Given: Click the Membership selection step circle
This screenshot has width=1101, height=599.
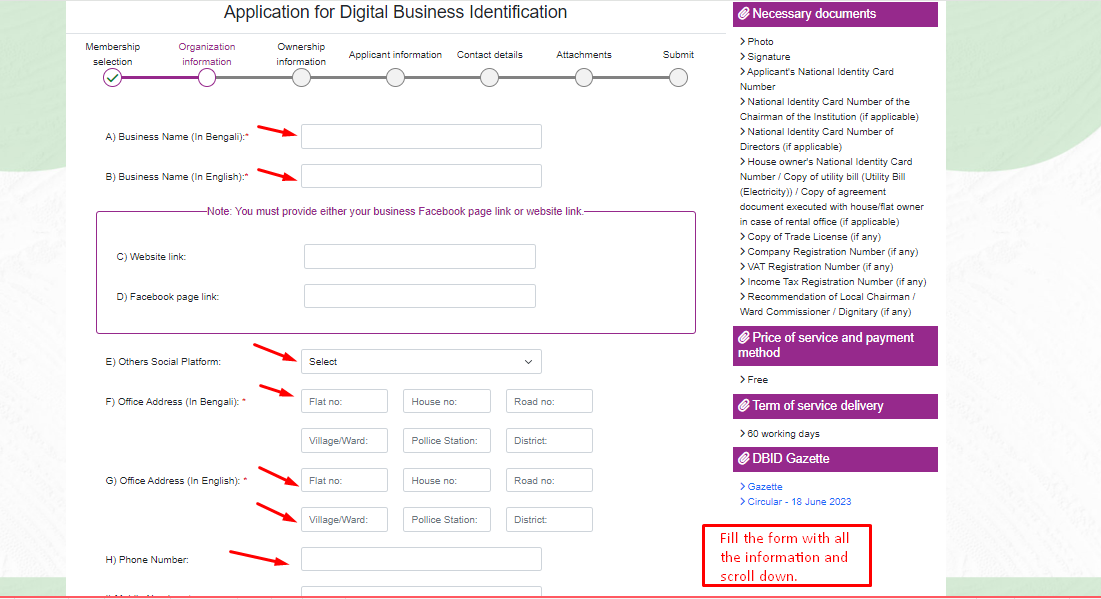Looking at the screenshot, I should coord(112,78).
